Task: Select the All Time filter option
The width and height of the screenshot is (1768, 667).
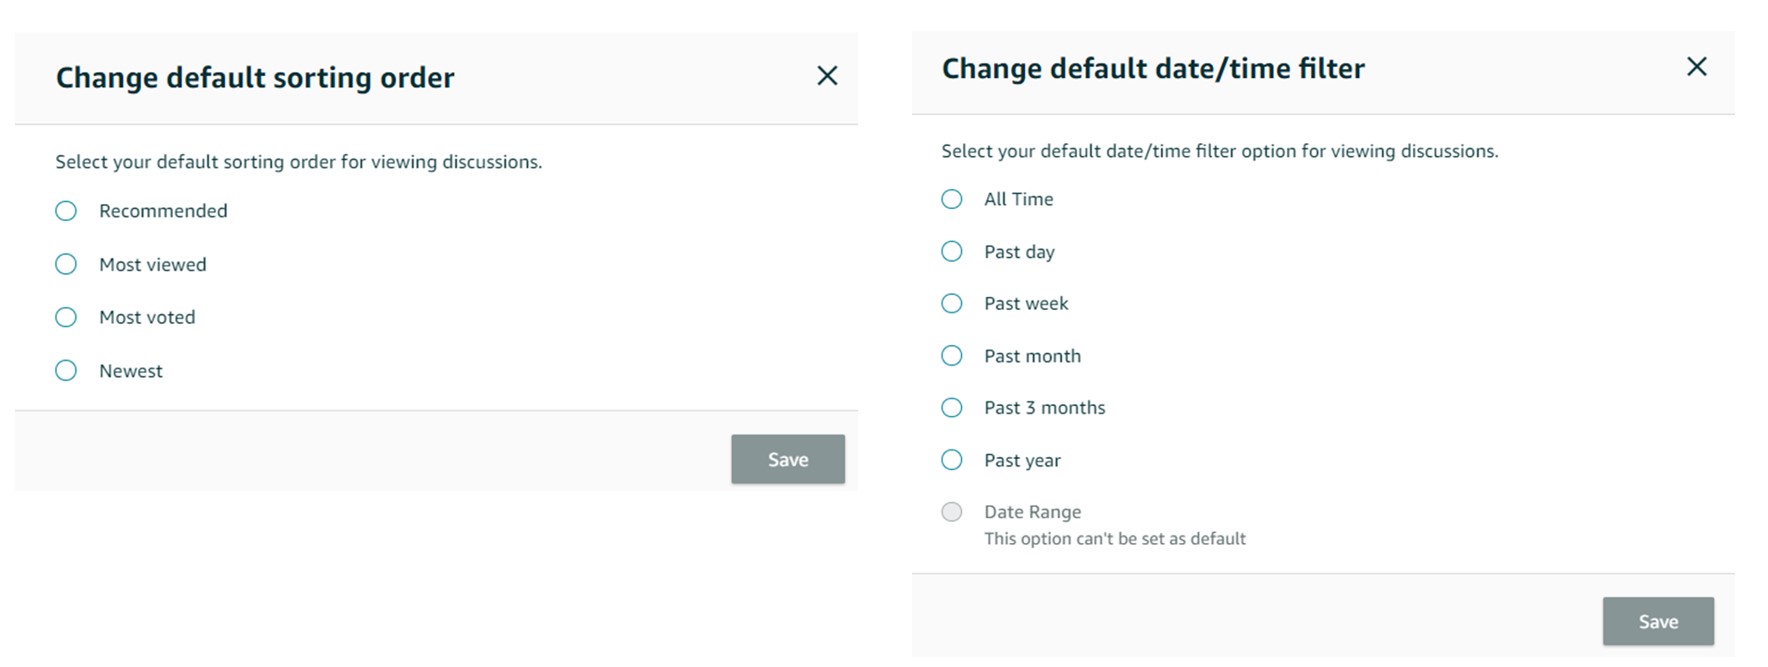Action: 952,199
